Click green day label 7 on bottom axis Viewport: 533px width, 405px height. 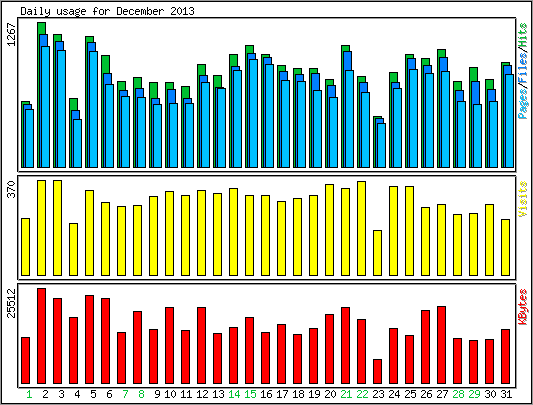coord(125,394)
